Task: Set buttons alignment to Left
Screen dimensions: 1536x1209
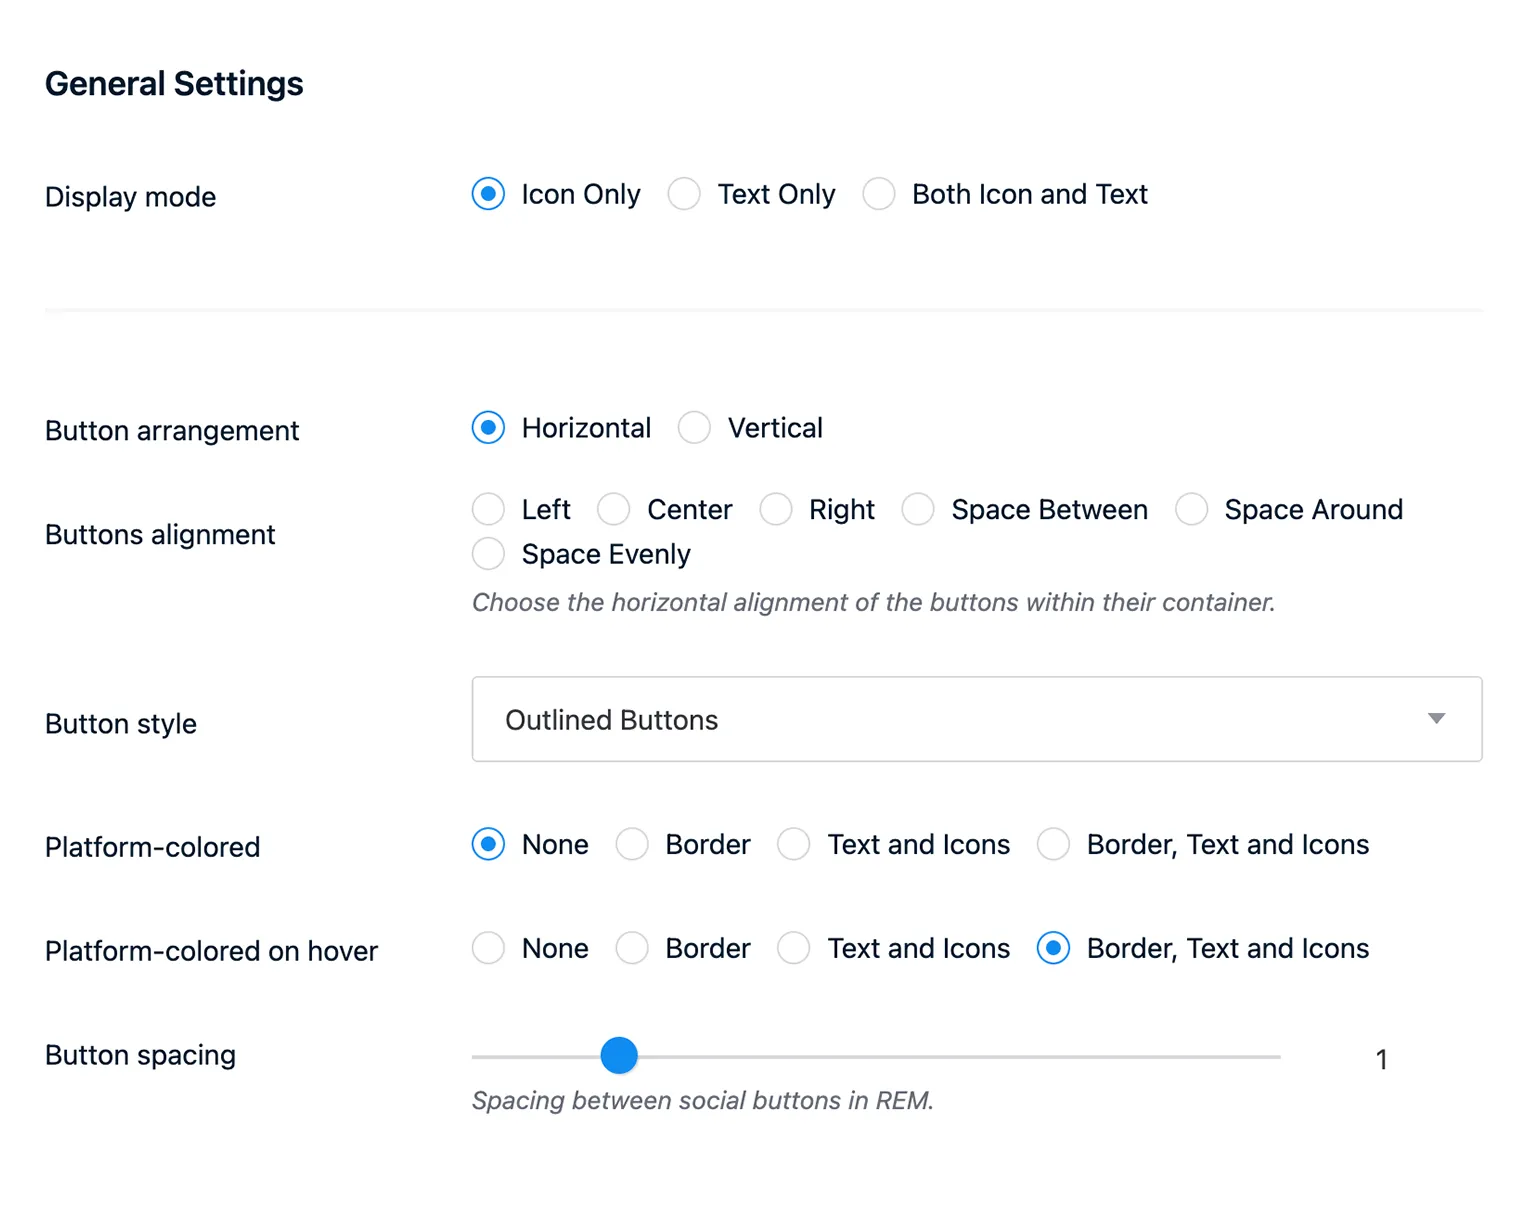Action: (488, 509)
